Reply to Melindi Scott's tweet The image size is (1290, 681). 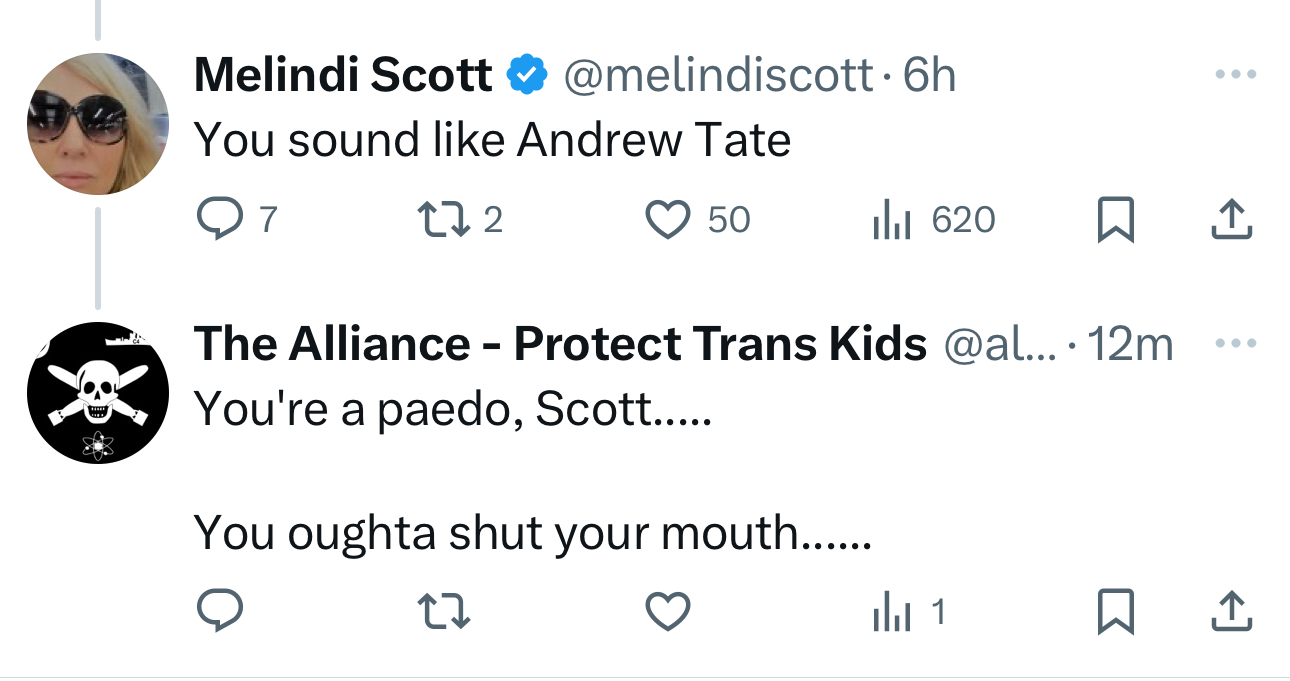point(217,220)
